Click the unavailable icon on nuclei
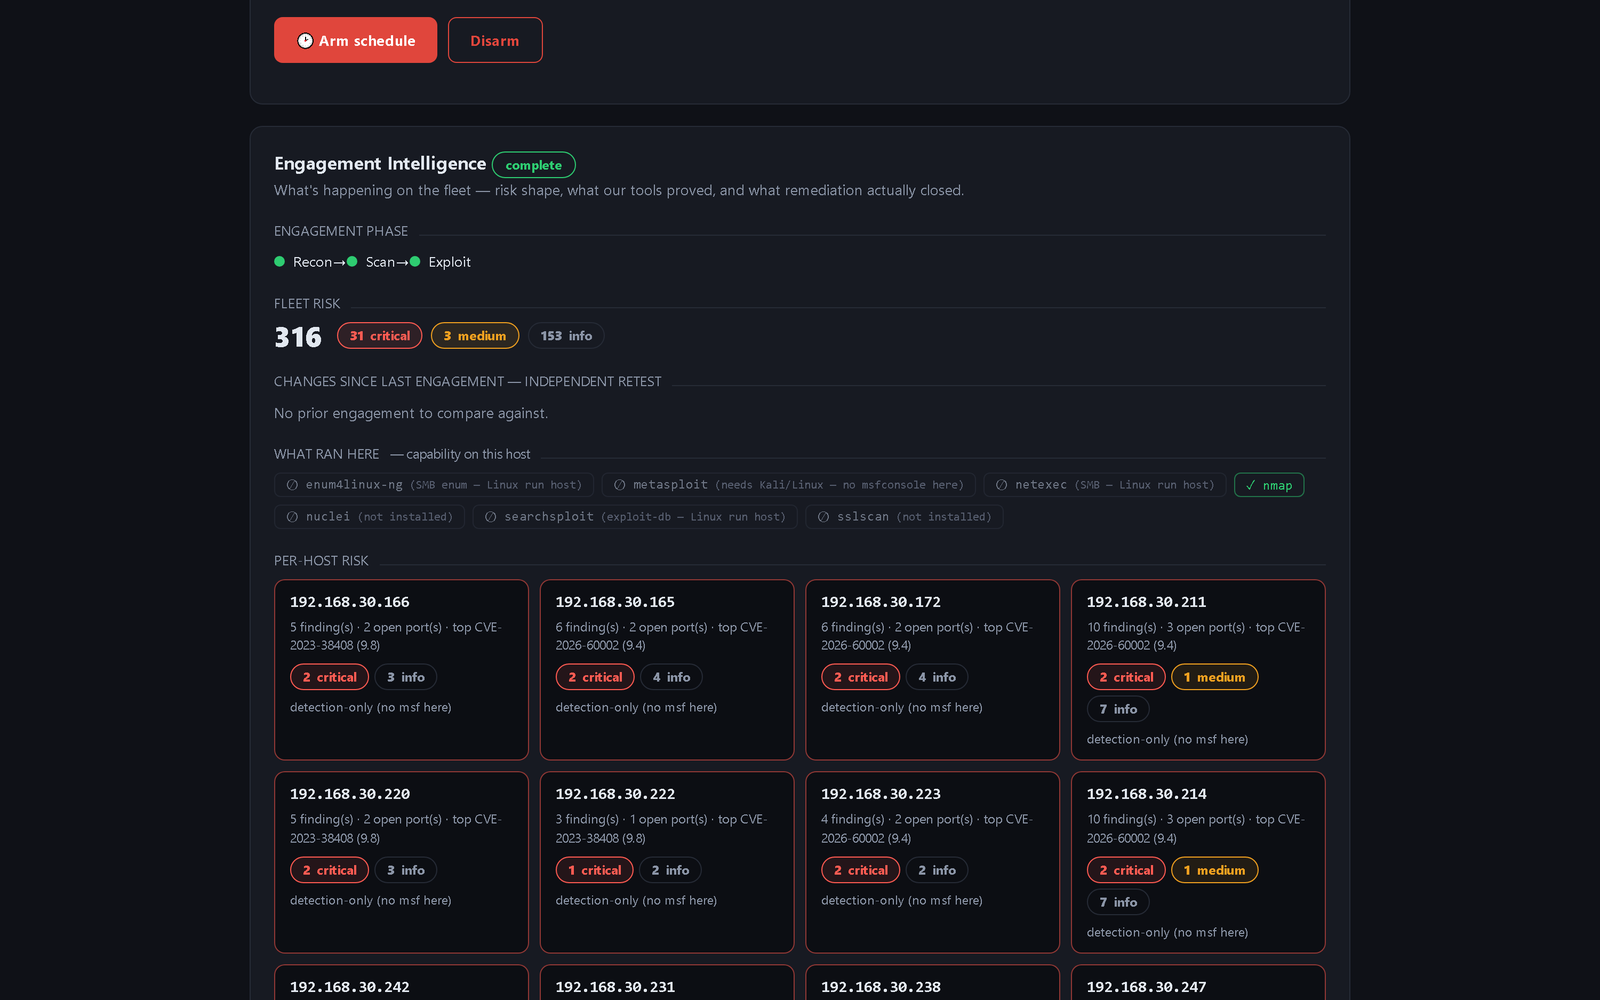1600x1000 pixels. pos(292,517)
